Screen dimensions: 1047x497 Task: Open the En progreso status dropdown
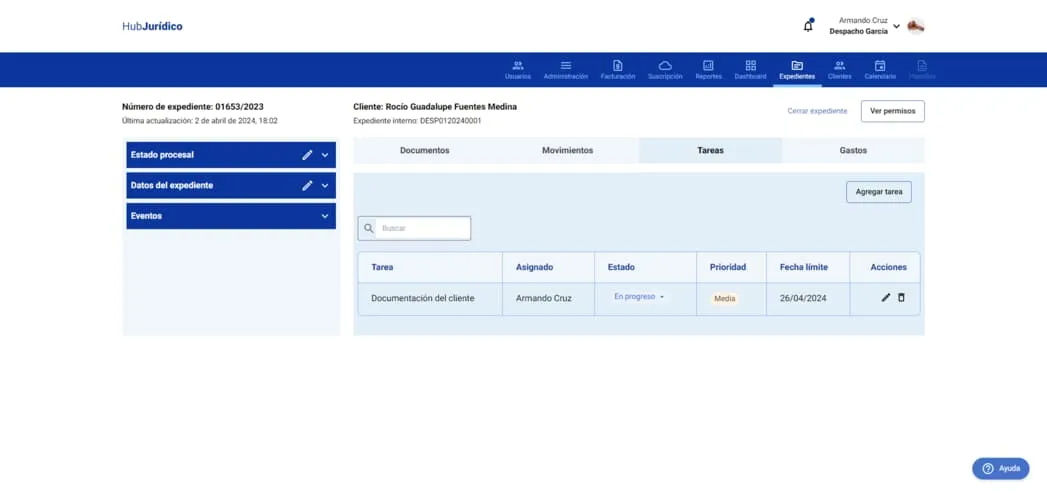pyautogui.click(x=639, y=297)
